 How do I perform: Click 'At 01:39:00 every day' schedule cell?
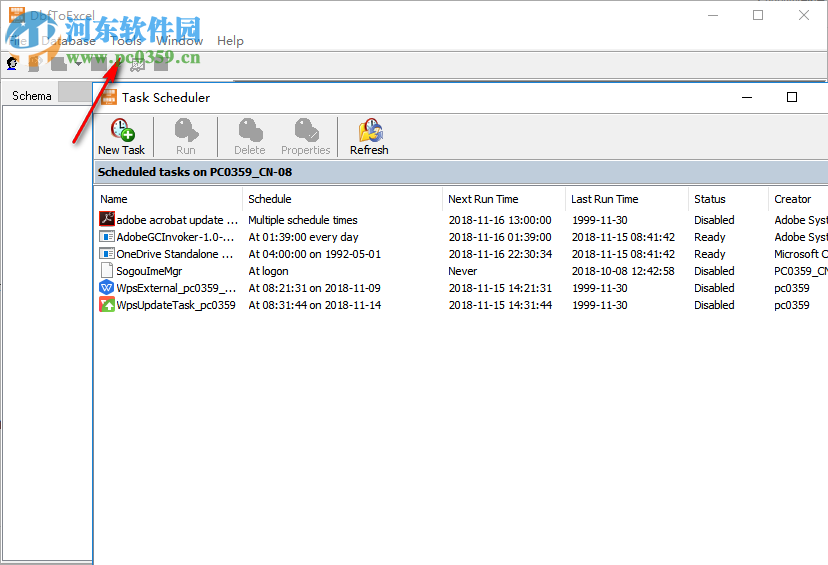(303, 237)
